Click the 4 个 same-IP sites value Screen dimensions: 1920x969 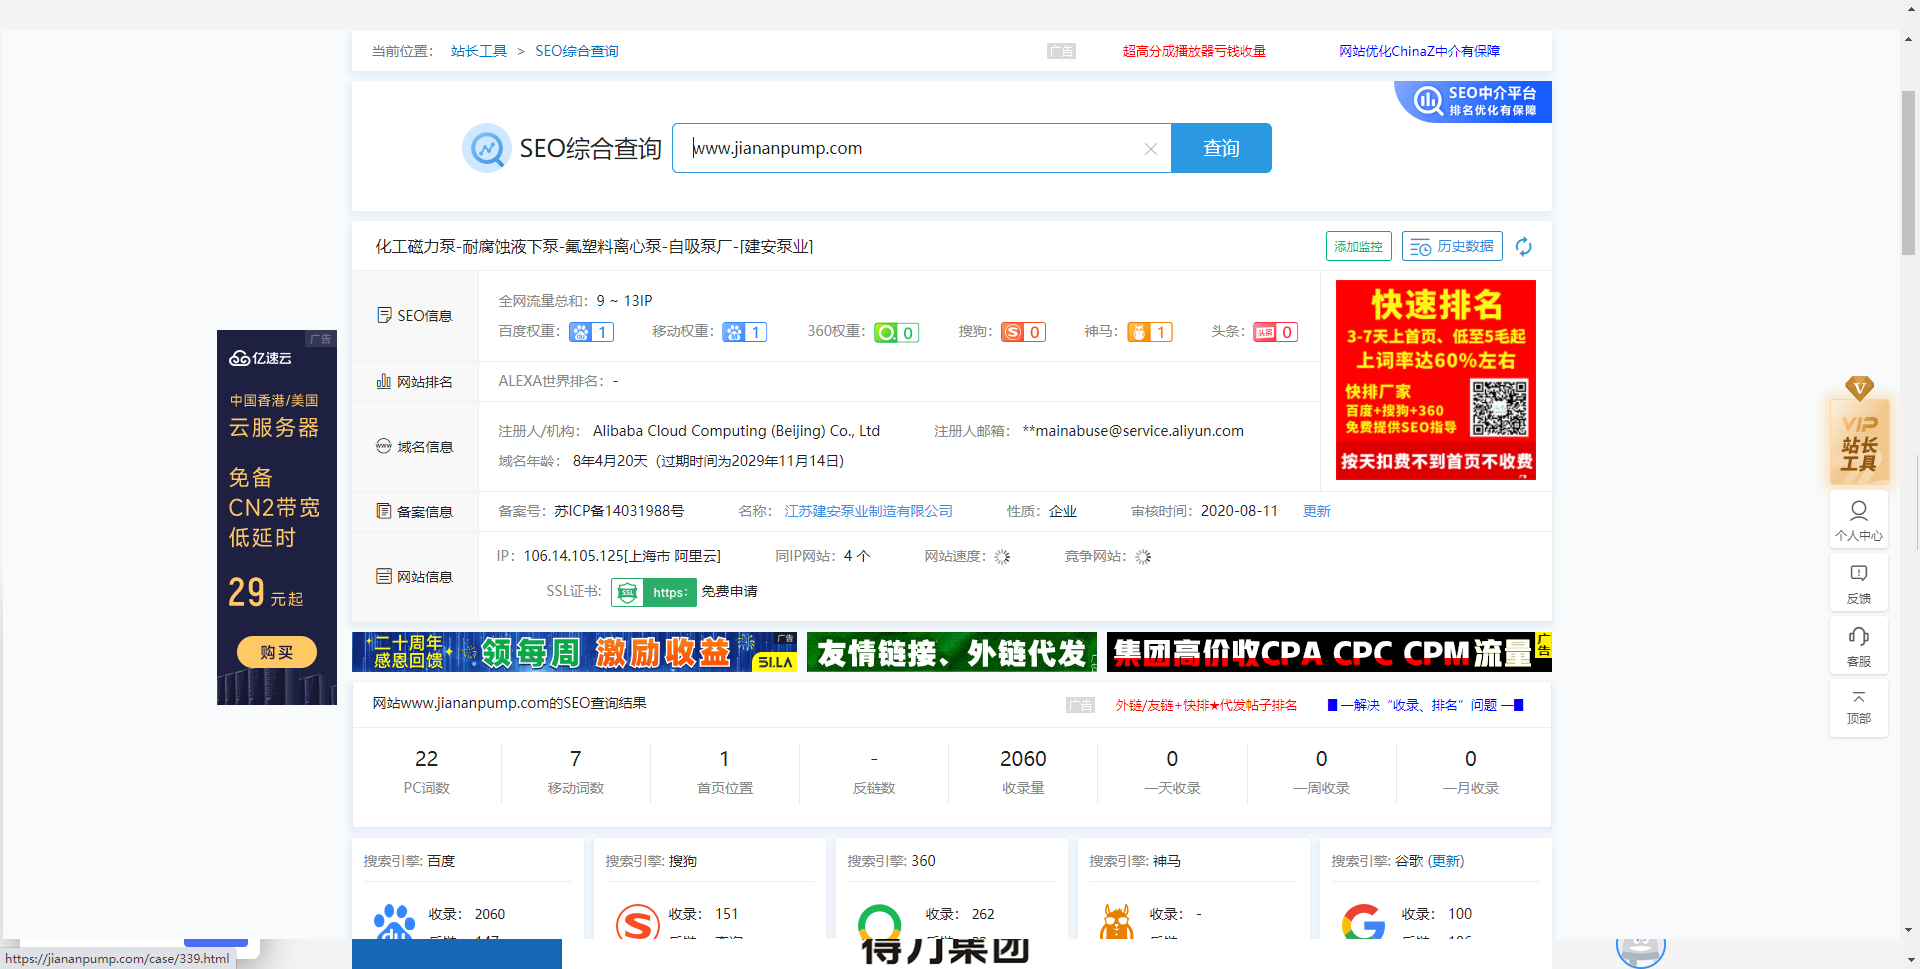857,556
